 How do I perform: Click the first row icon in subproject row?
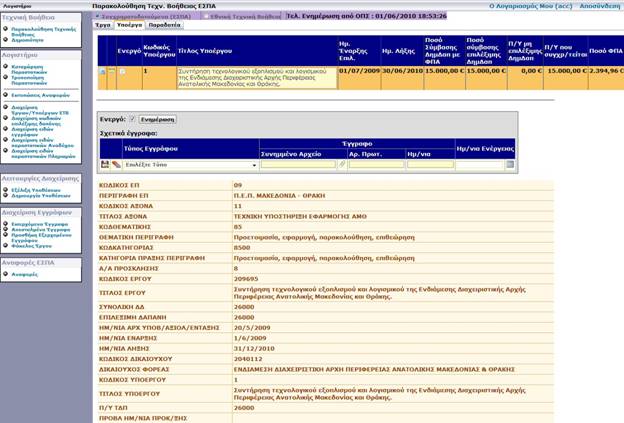101,72
